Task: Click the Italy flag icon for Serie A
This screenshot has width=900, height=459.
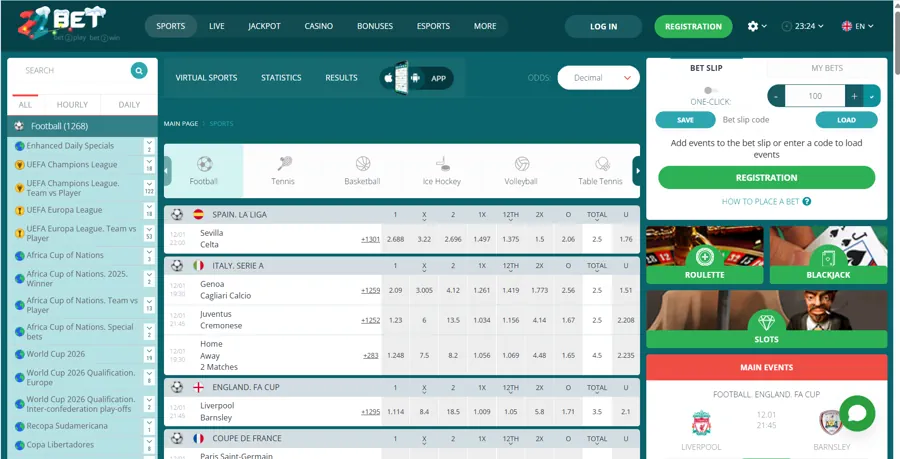Action: click(199, 266)
